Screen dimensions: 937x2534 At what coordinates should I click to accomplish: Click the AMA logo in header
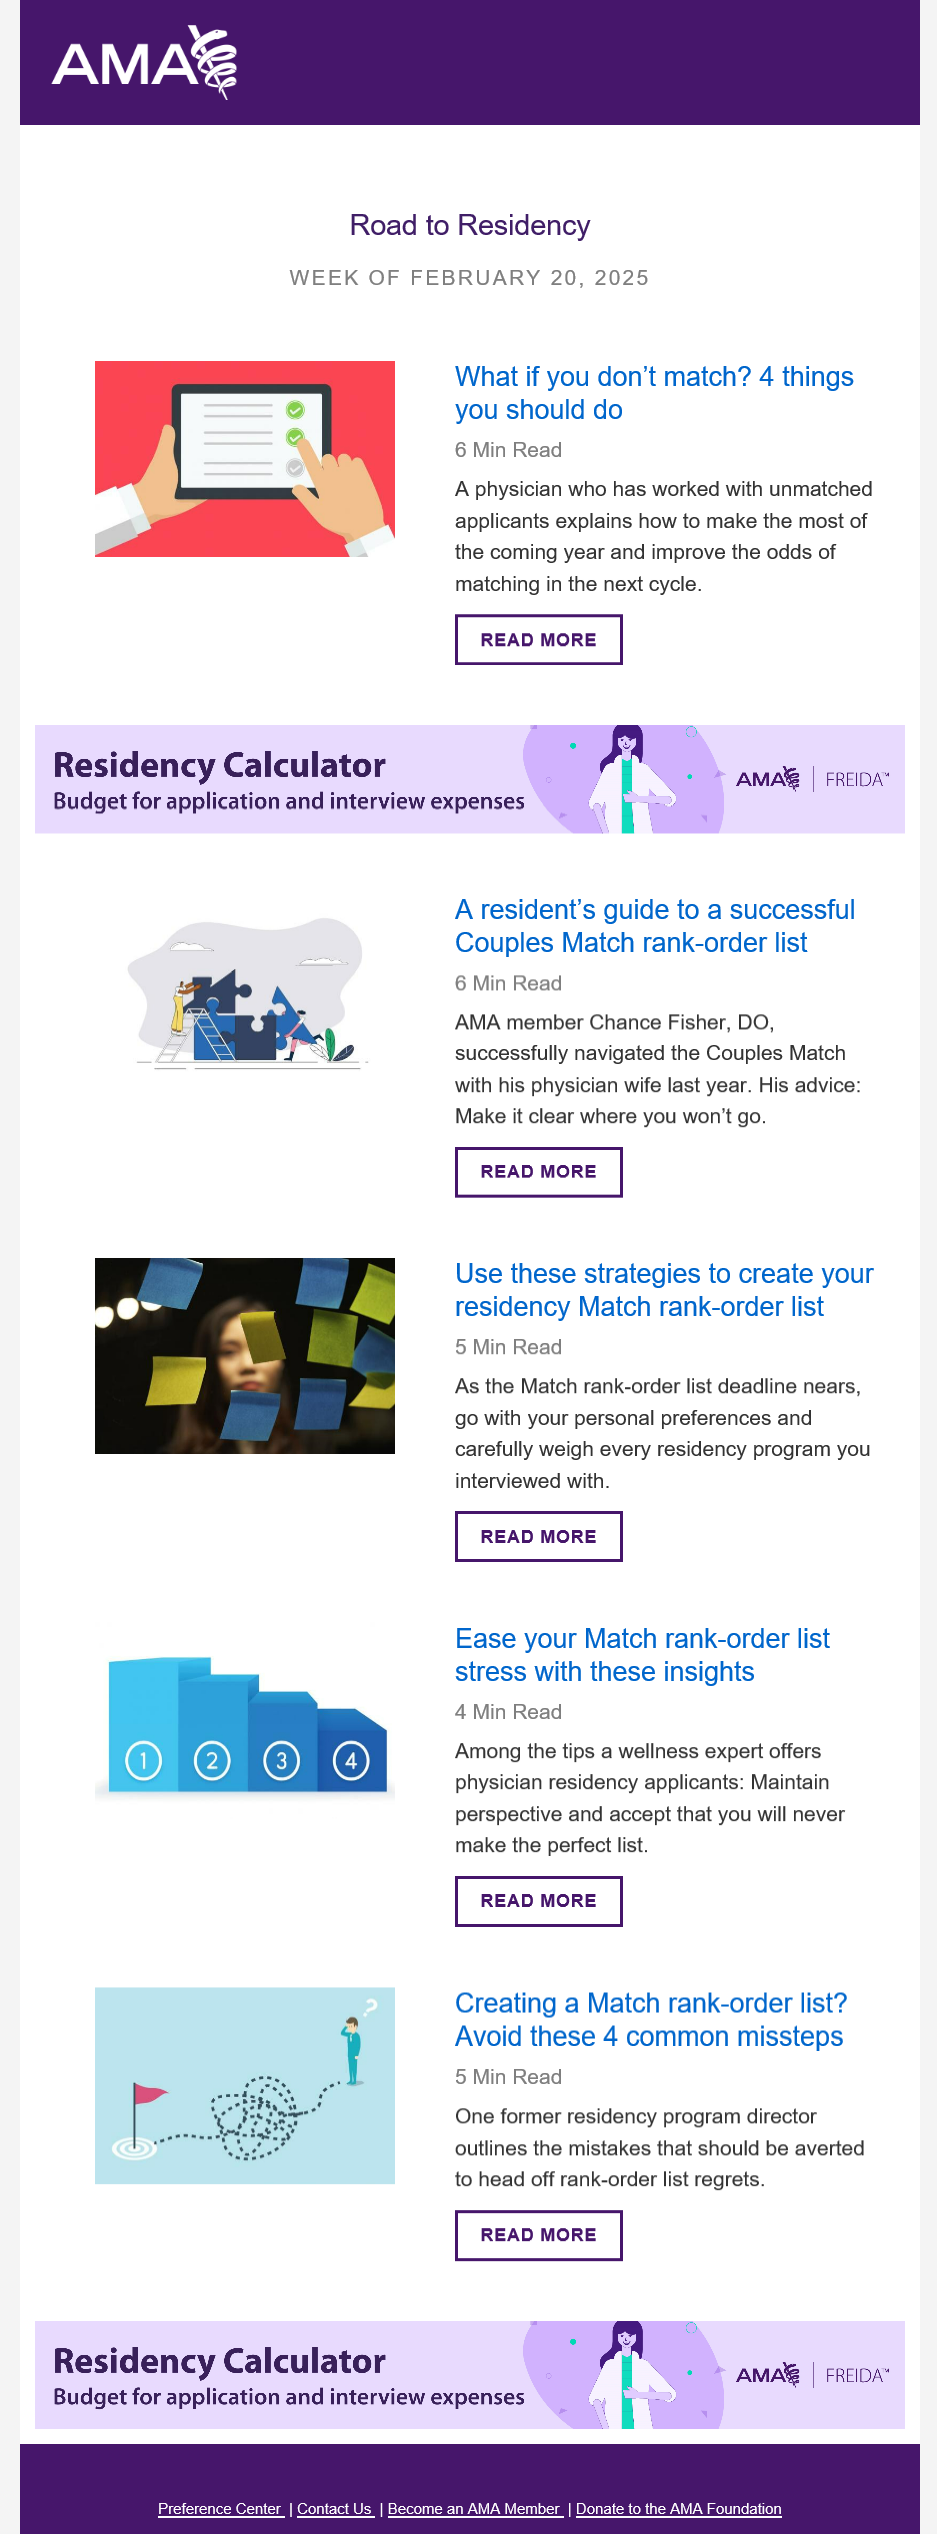click(x=145, y=63)
